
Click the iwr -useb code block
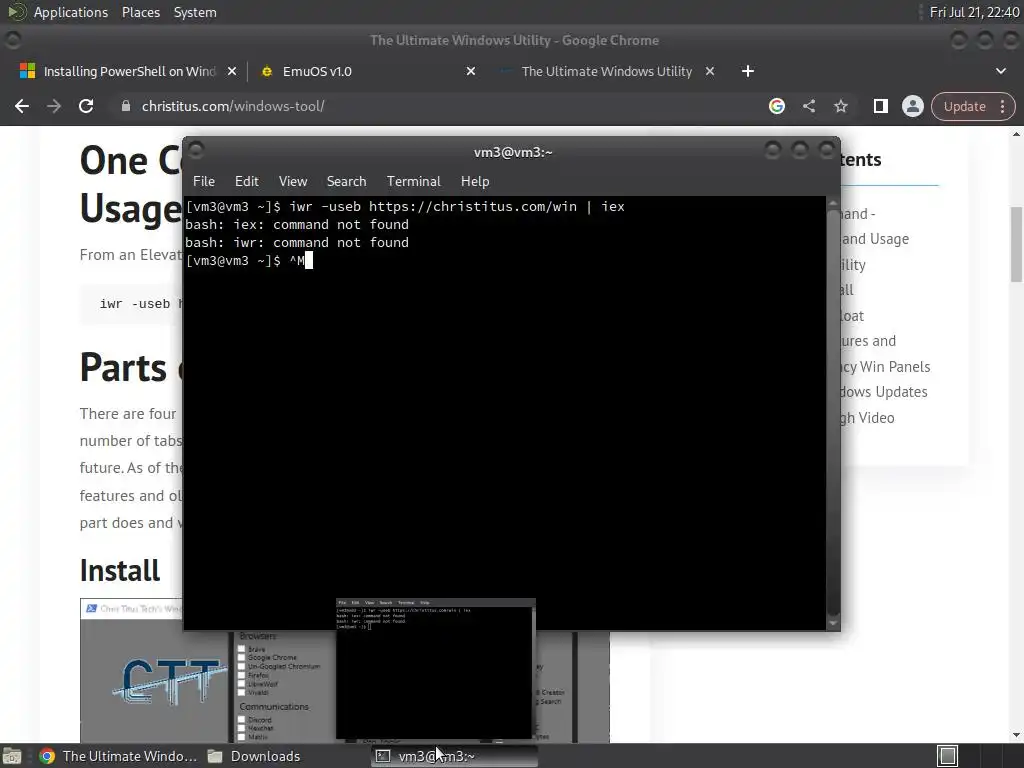(x=131, y=304)
